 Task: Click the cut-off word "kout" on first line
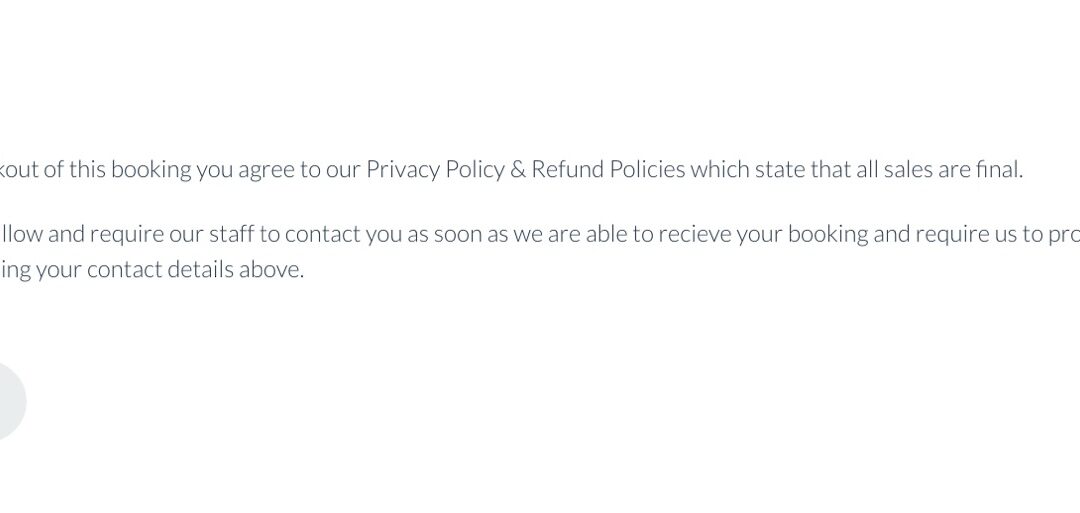[18, 169]
